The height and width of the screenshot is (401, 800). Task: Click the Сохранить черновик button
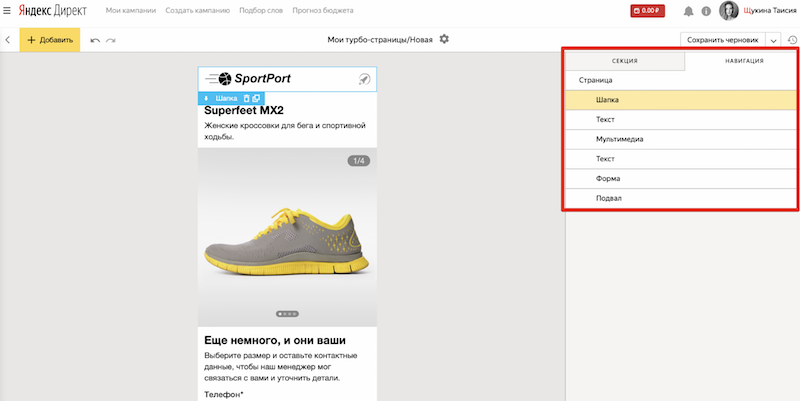coord(722,40)
